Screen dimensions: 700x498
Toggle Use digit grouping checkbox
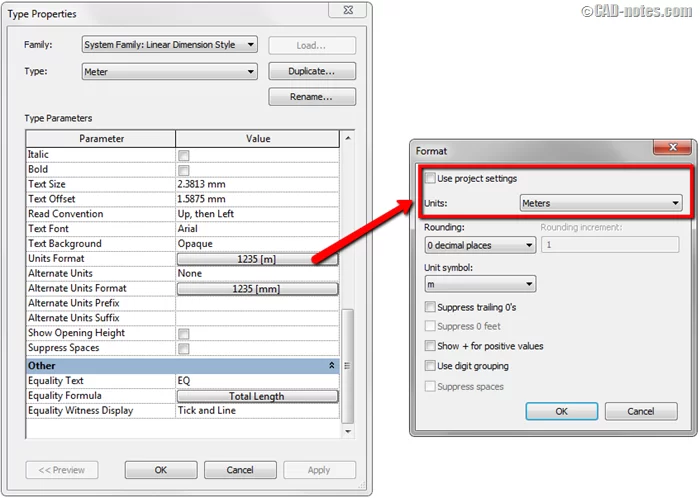(x=430, y=366)
